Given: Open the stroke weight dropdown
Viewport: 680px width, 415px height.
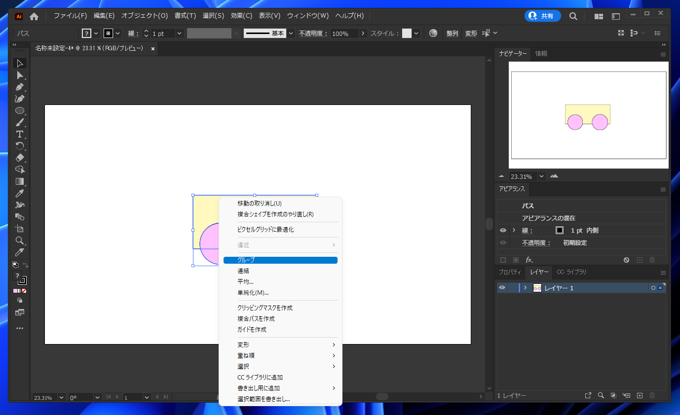Looking at the screenshot, I should pyautogui.click(x=179, y=33).
